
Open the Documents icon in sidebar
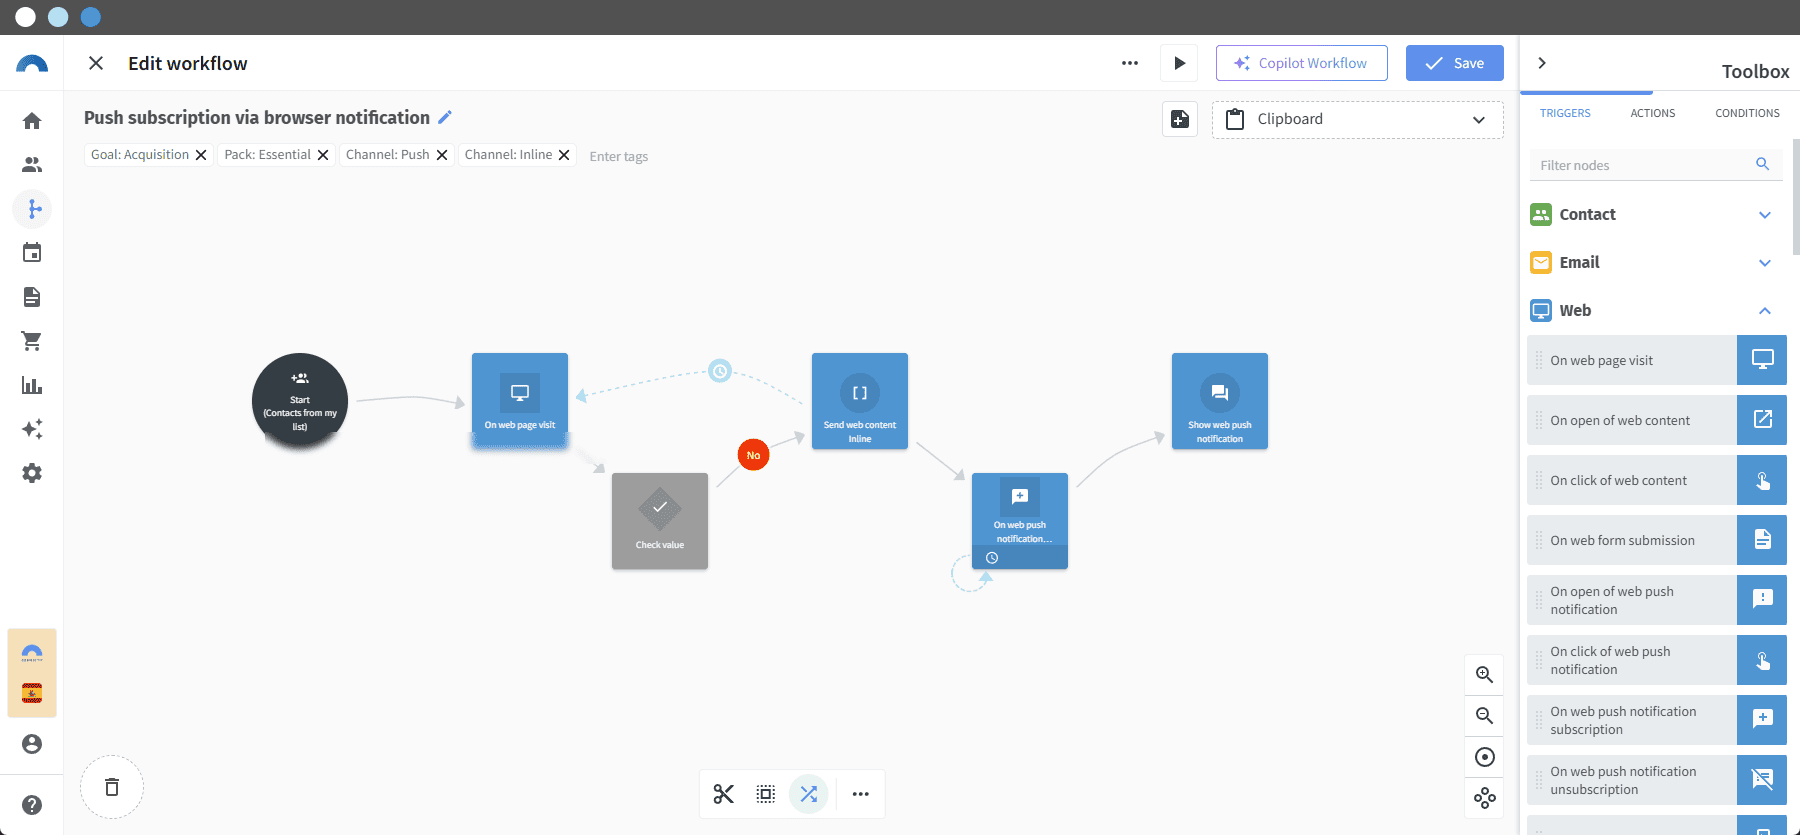[32, 297]
